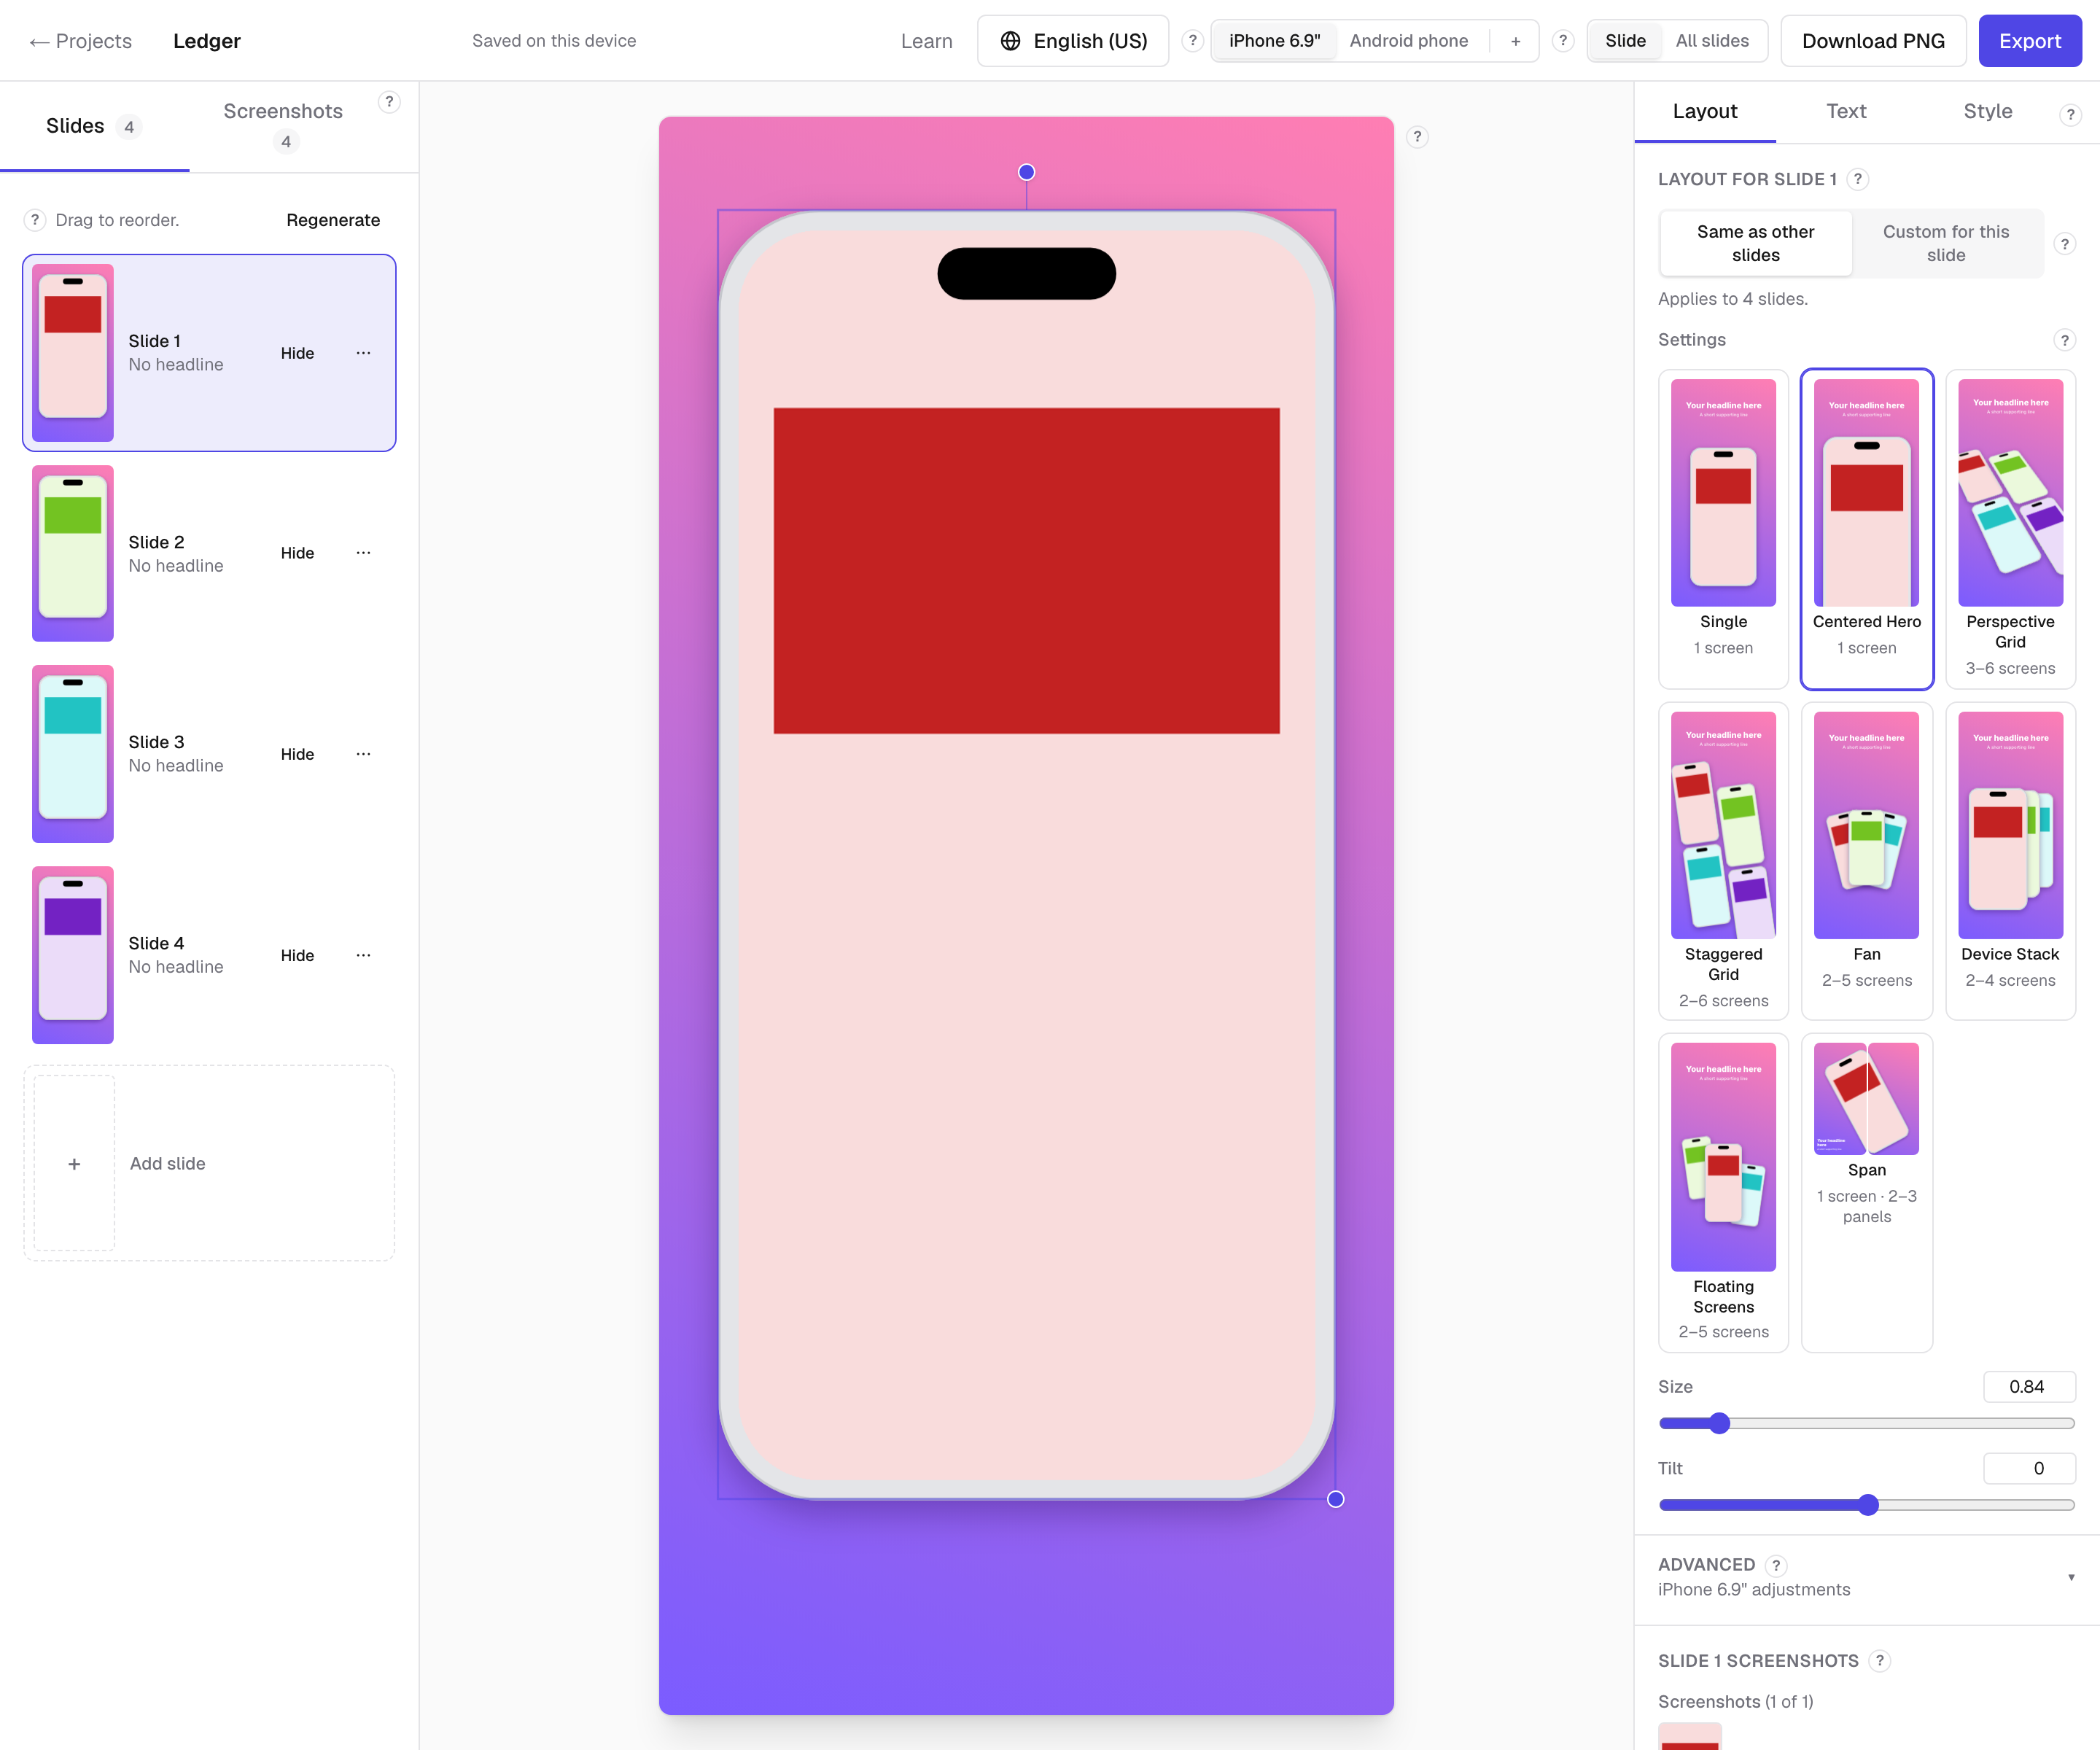Click Add slide
The image size is (2100, 1750).
(209, 1163)
